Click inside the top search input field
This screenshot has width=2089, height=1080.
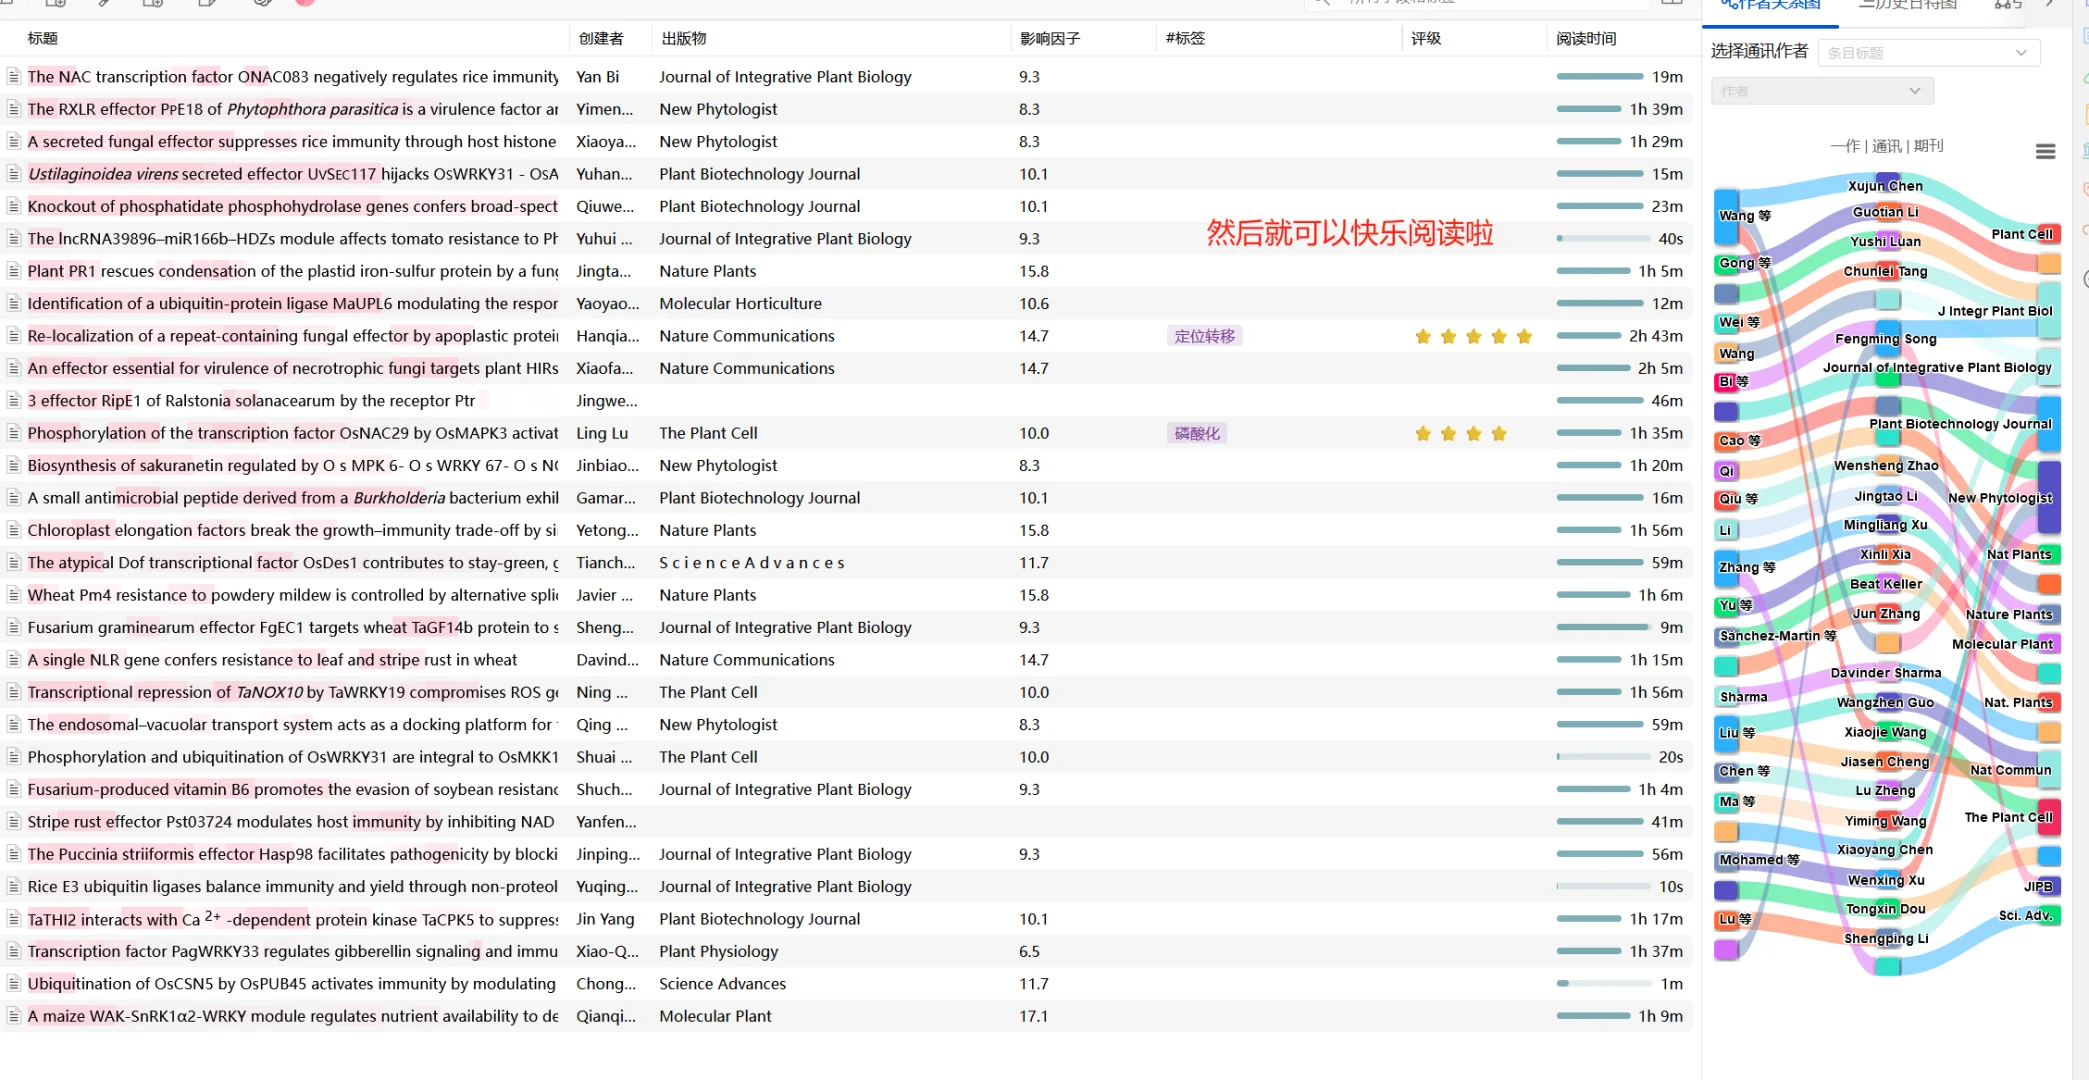(1480, 3)
